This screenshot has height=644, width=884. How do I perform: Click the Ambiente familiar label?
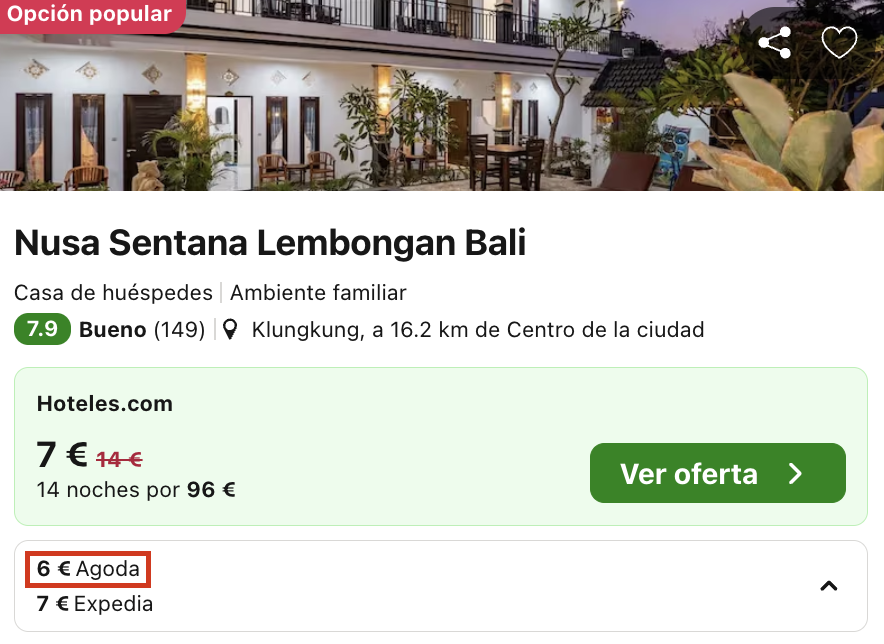coord(318,293)
